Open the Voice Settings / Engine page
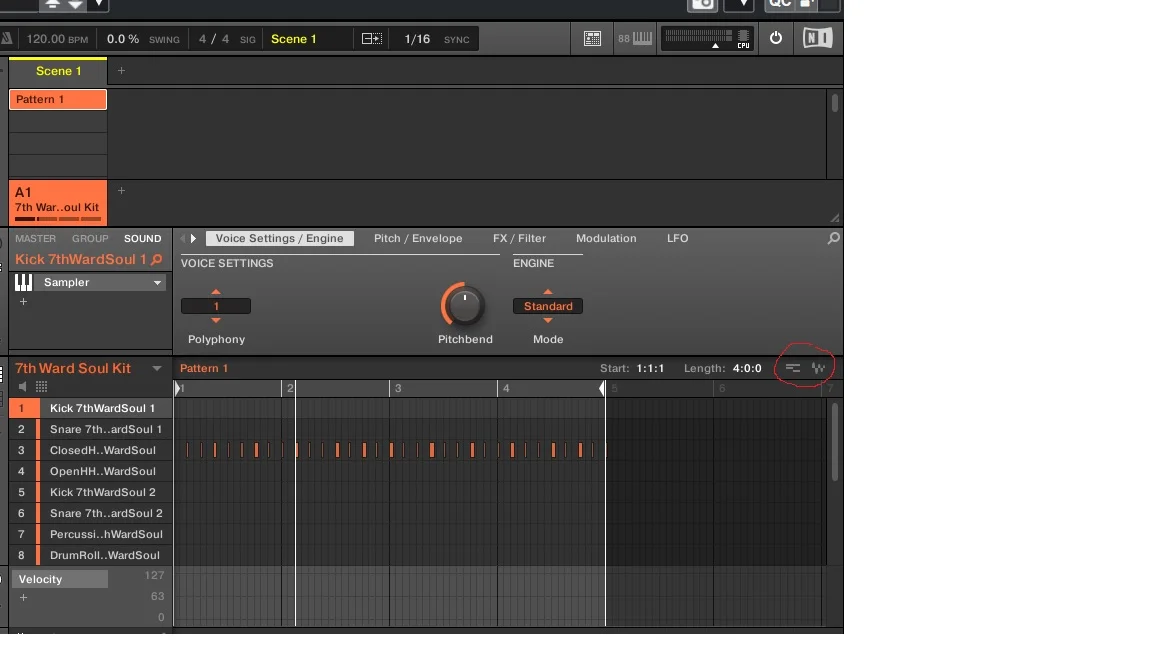Viewport: 1152px width, 648px height. (279, 238)
